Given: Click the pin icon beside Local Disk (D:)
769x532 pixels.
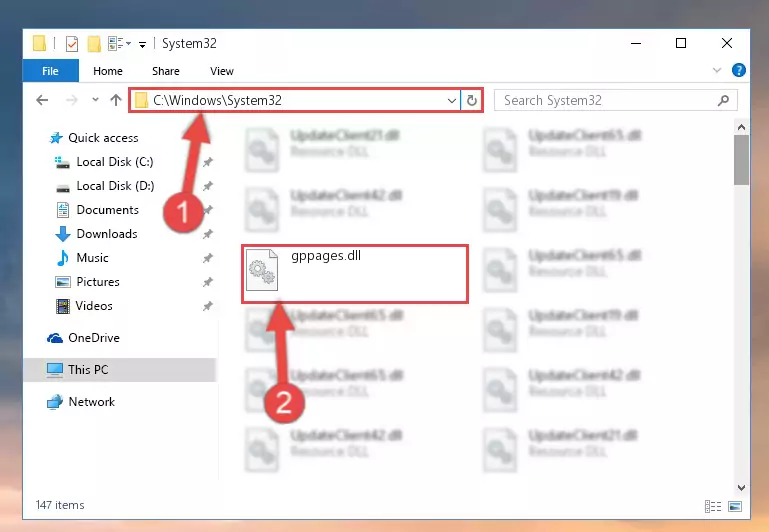Looking at the screenshot, I should pyautogui.click(x=208, y=186).
